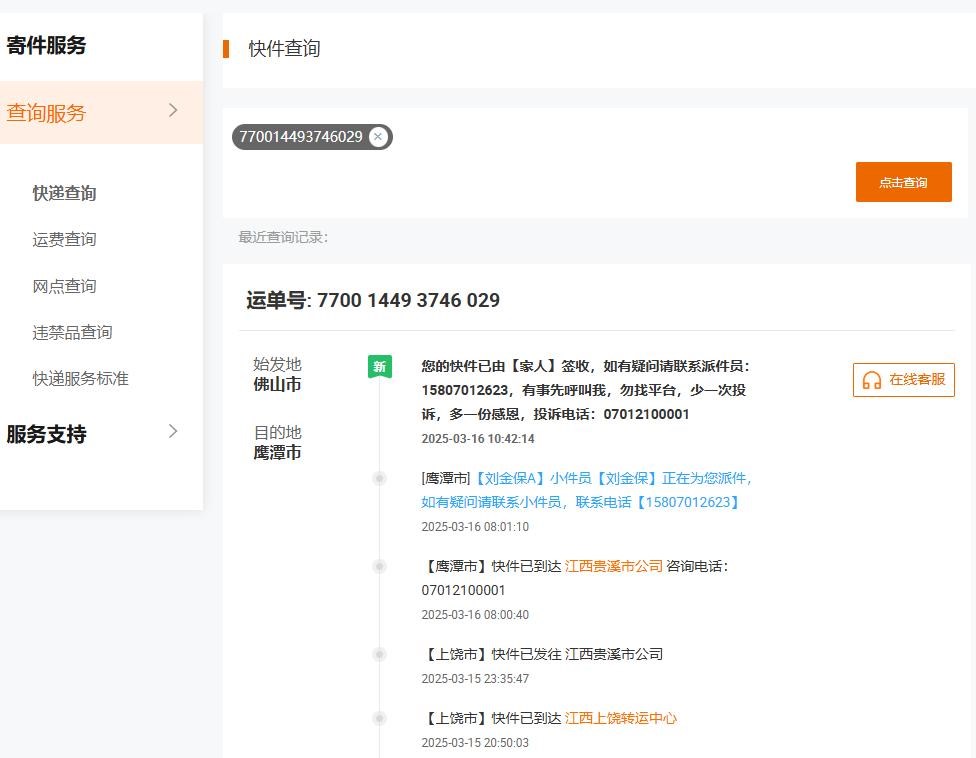Viewport: 976px width, 758px height.
Task: Click the consultation phone 07012100001 line
Action: click(x=463, y=590)
